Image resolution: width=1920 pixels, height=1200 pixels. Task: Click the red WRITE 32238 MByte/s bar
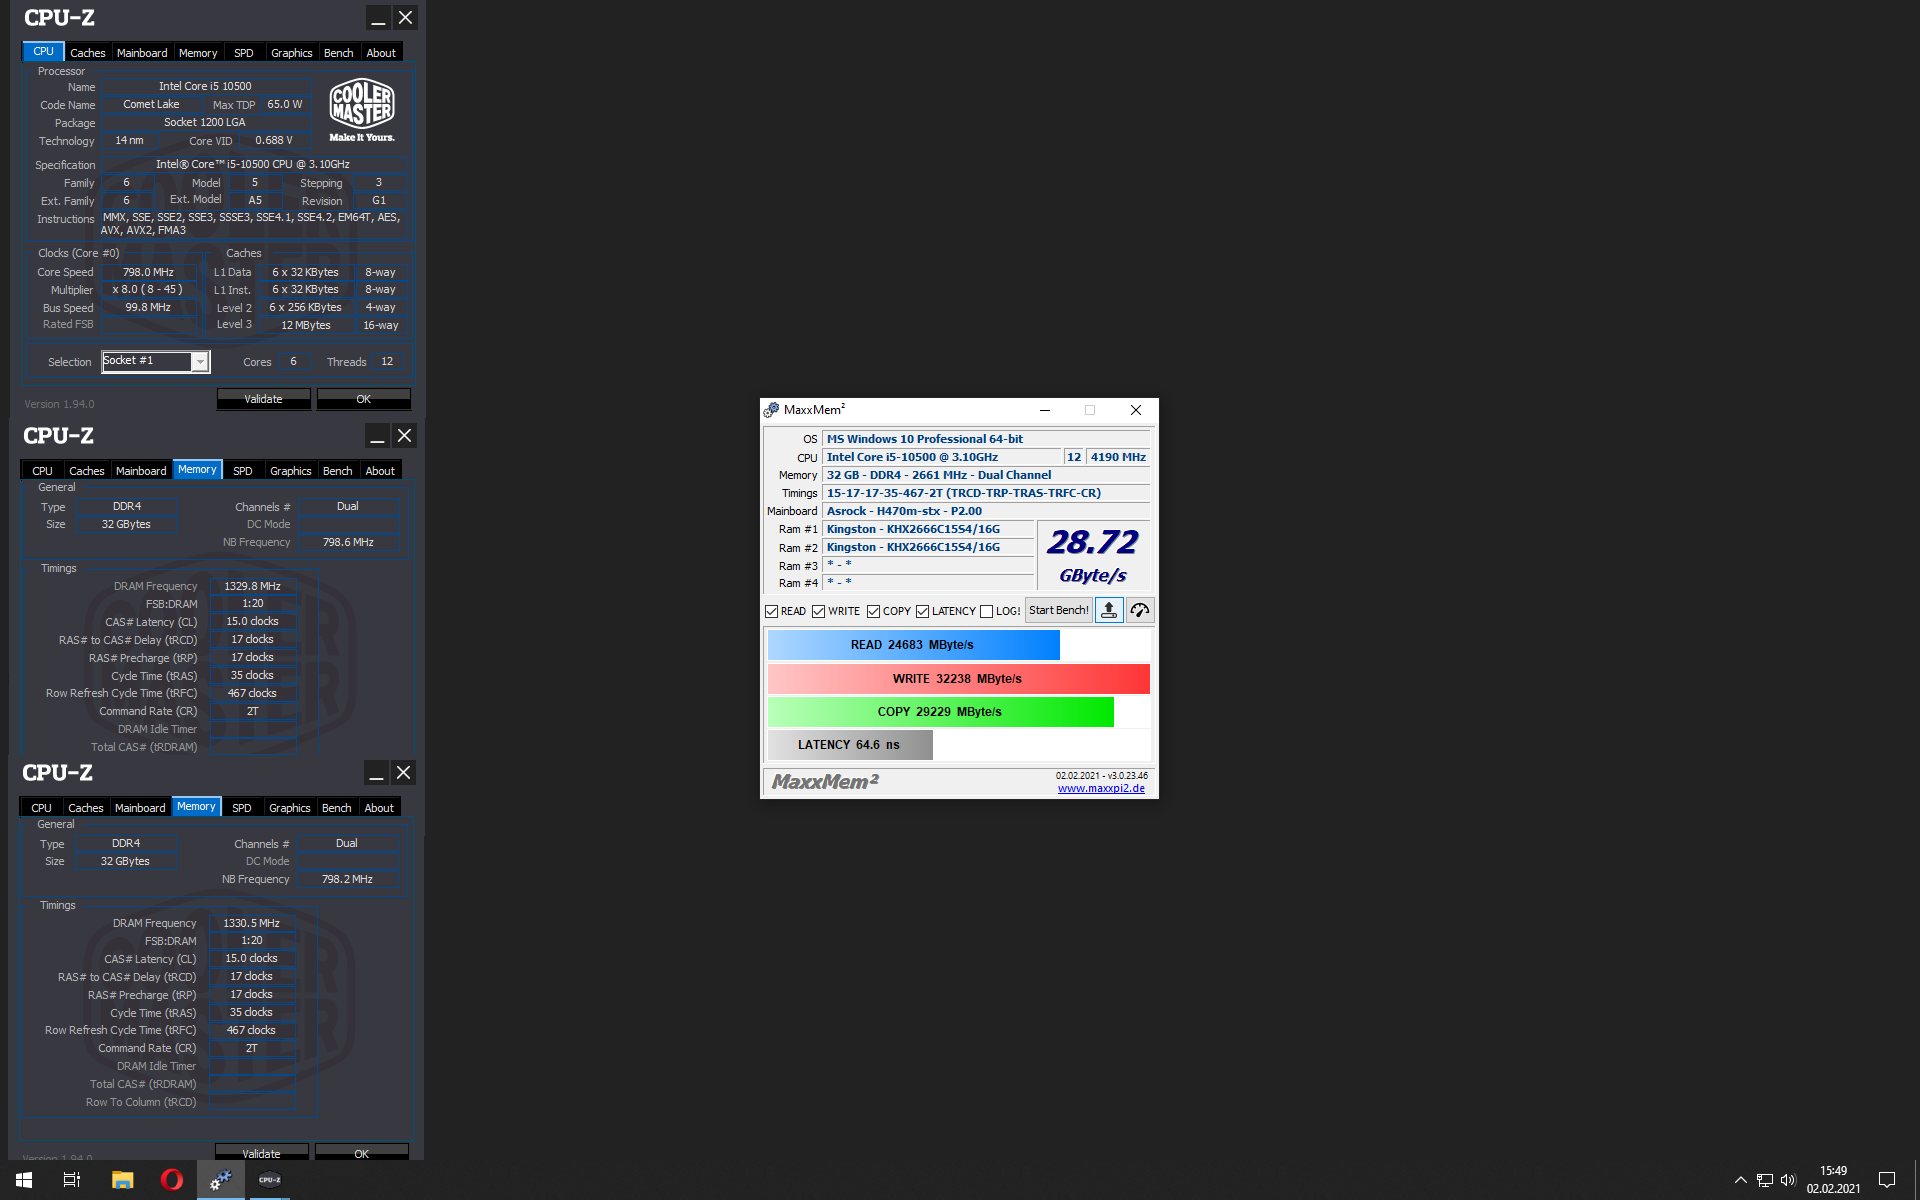(x=958, y=679)
